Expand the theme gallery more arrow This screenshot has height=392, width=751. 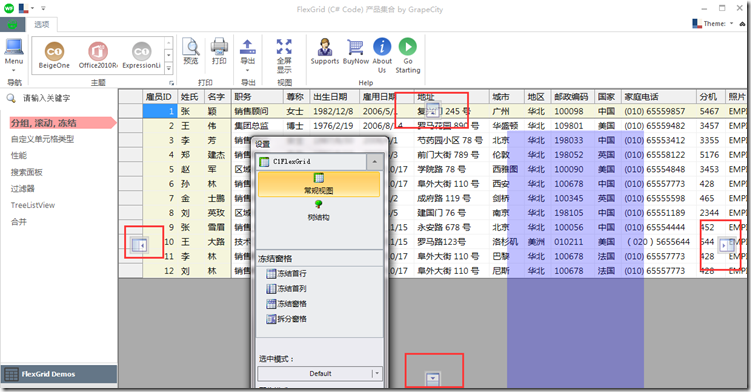coord(169,69)
